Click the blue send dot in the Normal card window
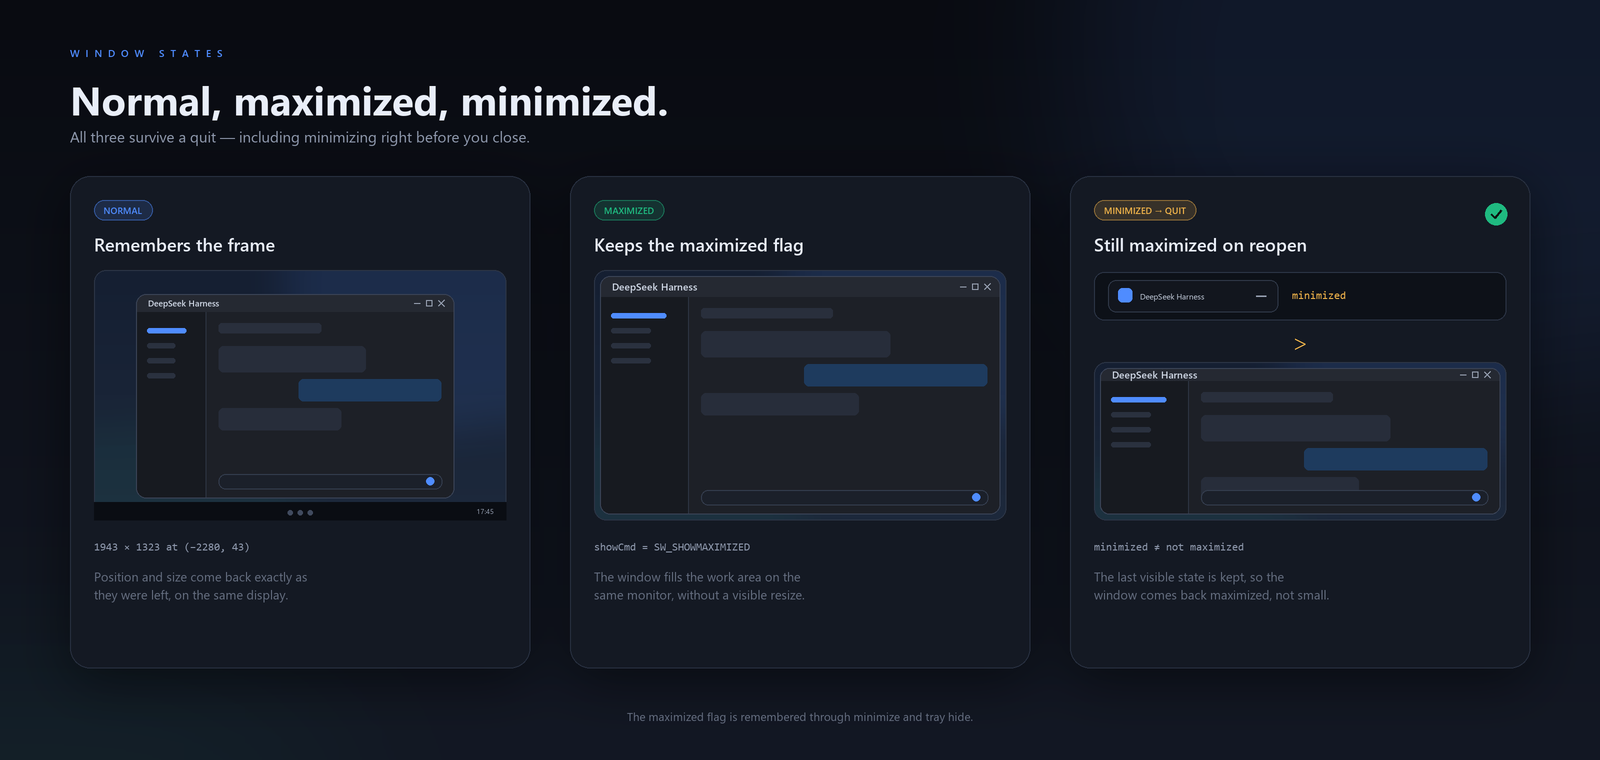Viewport: 1600px width, 760px height. click(430, 482)
